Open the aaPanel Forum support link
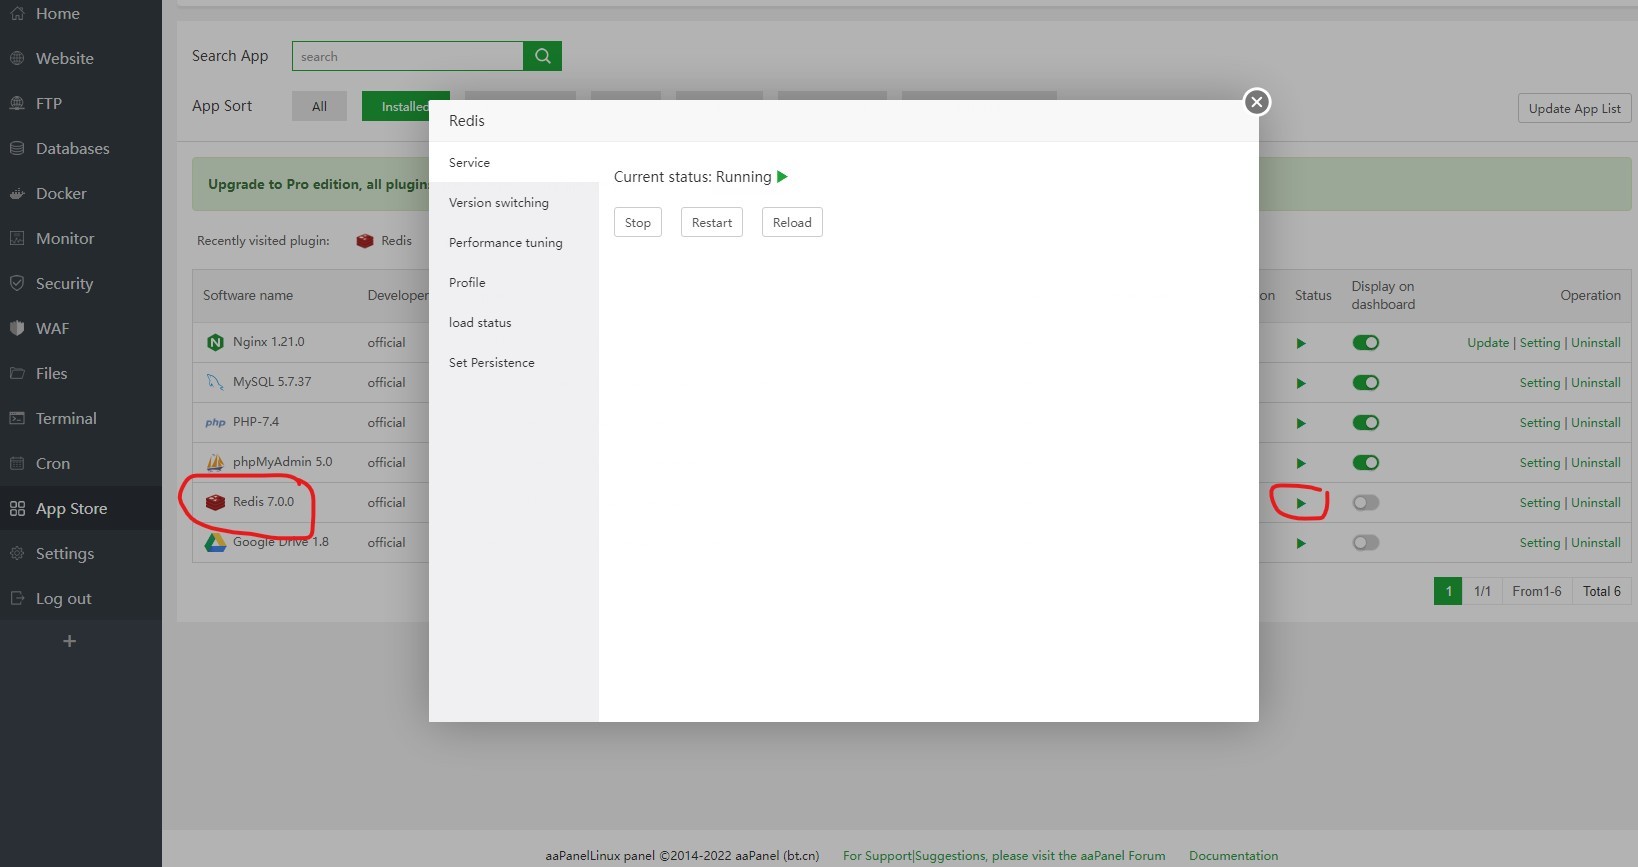The width and height of the screenshot is (1638, 867). 1004,855
